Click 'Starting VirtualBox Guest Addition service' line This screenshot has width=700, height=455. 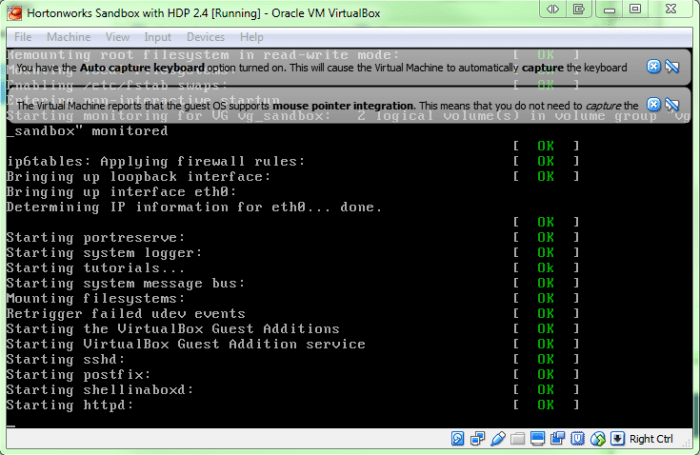tap(186, 344)
